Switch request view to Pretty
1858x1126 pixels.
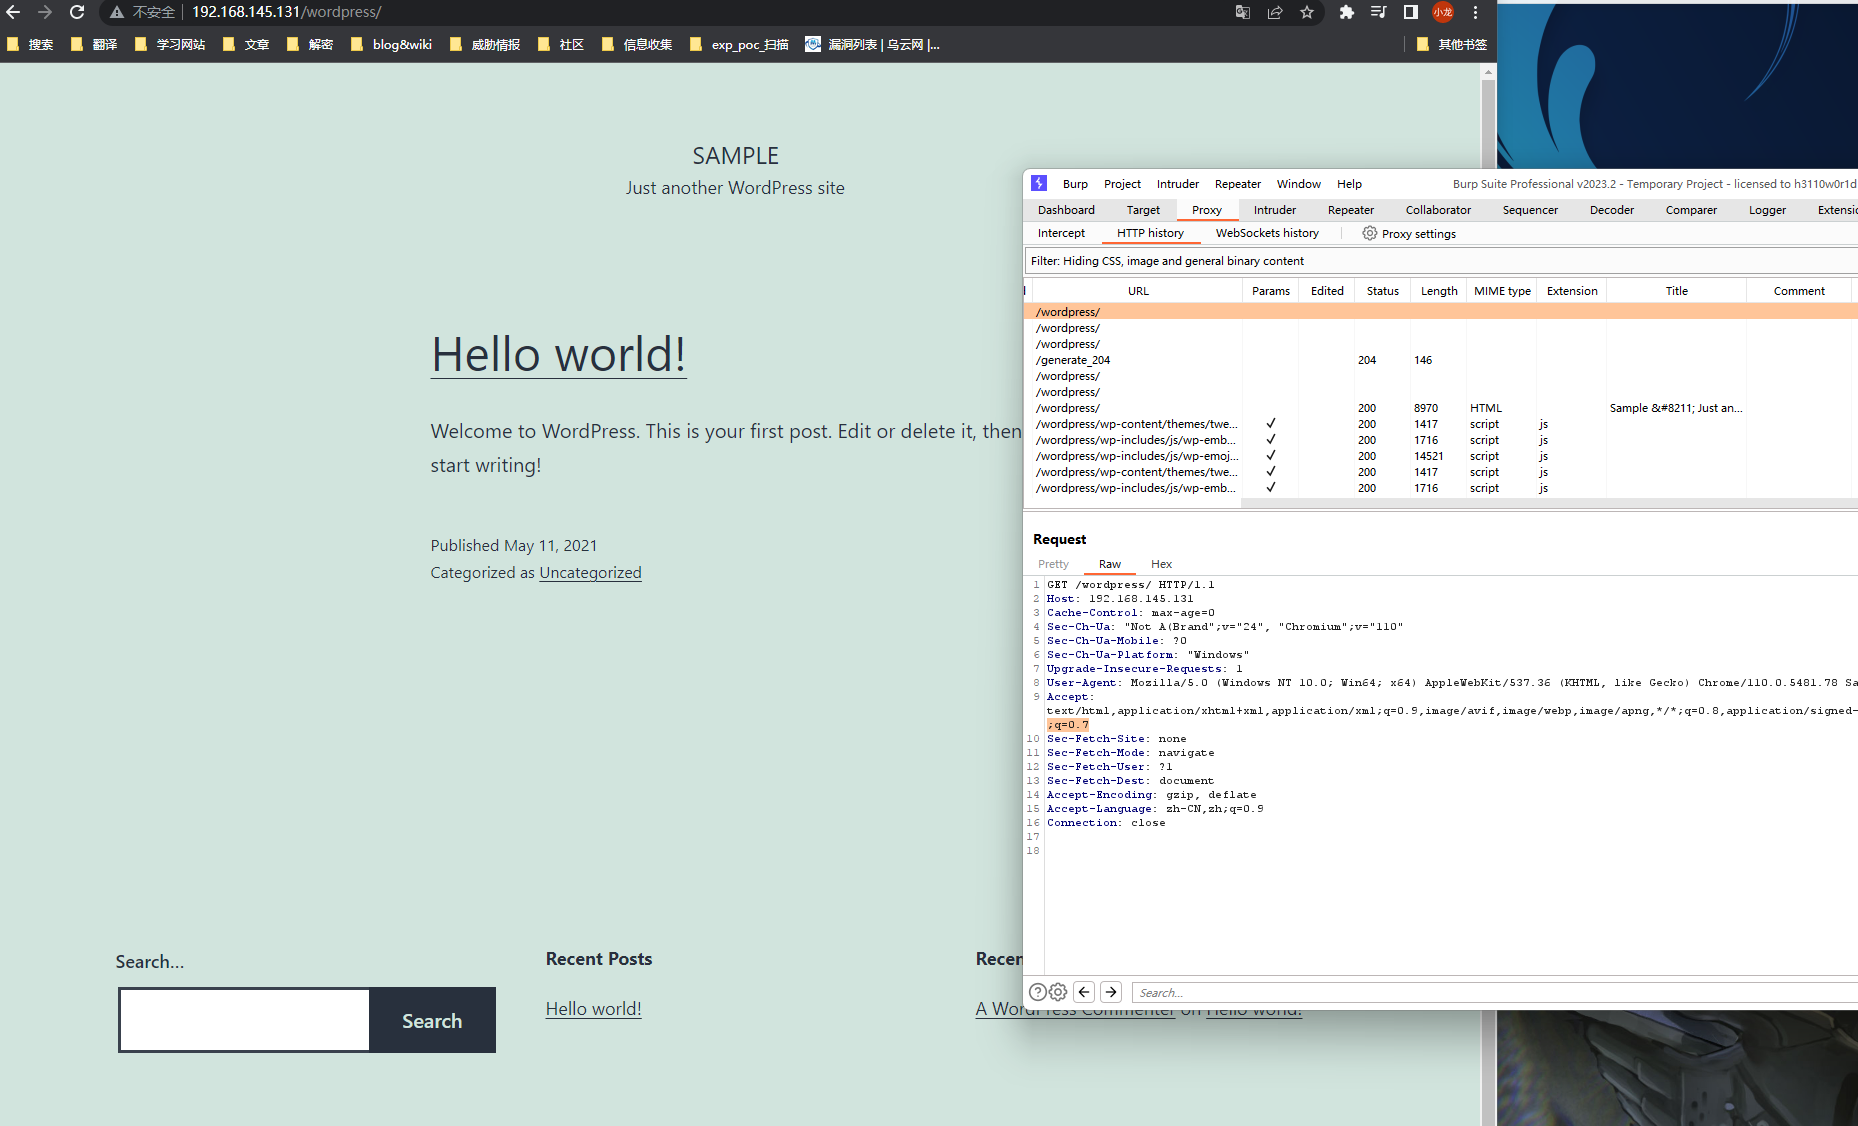point(1053,564)
